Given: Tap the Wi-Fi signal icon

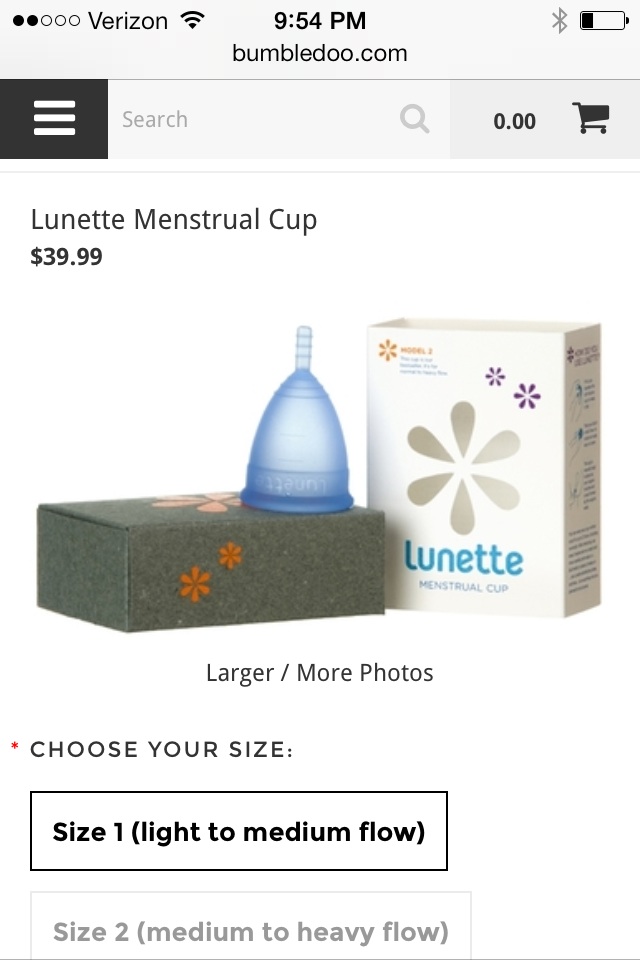Looking at the screenshot, I should tap(192, 20).
